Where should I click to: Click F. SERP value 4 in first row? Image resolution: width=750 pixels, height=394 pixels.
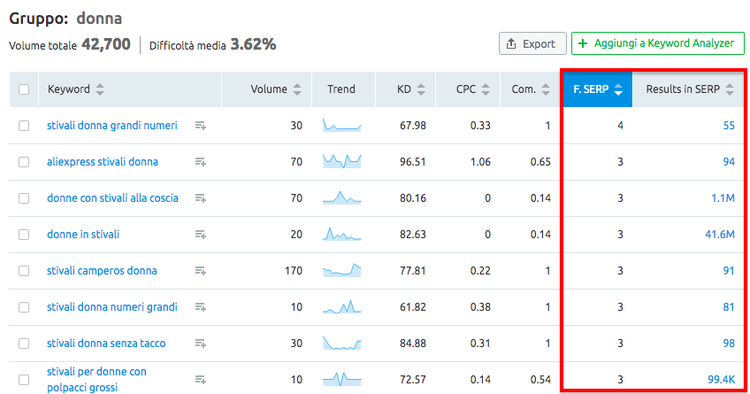coord(620,126)
